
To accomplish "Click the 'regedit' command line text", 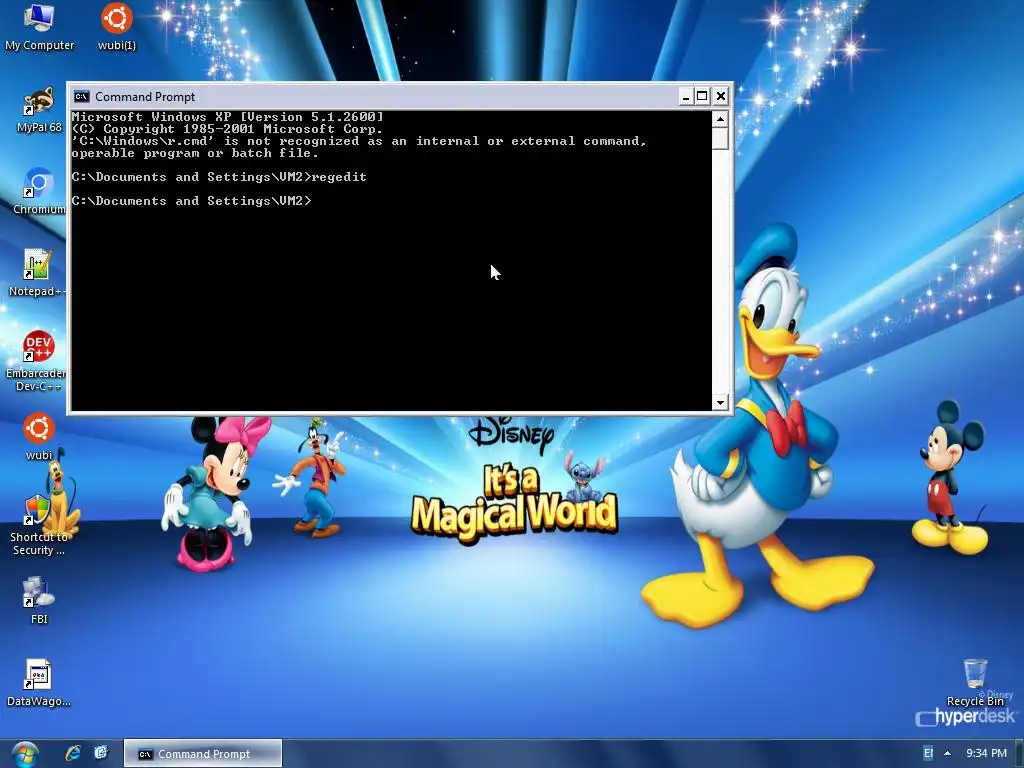I will [x=339, y=177].
